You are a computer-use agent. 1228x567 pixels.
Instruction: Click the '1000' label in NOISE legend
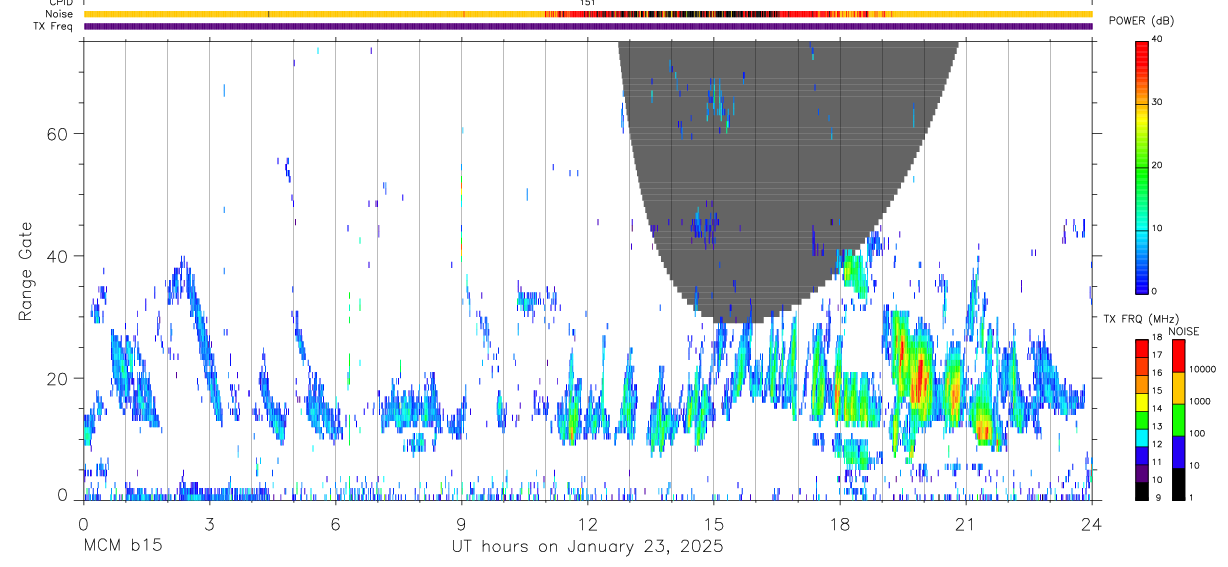[1200, 401]
